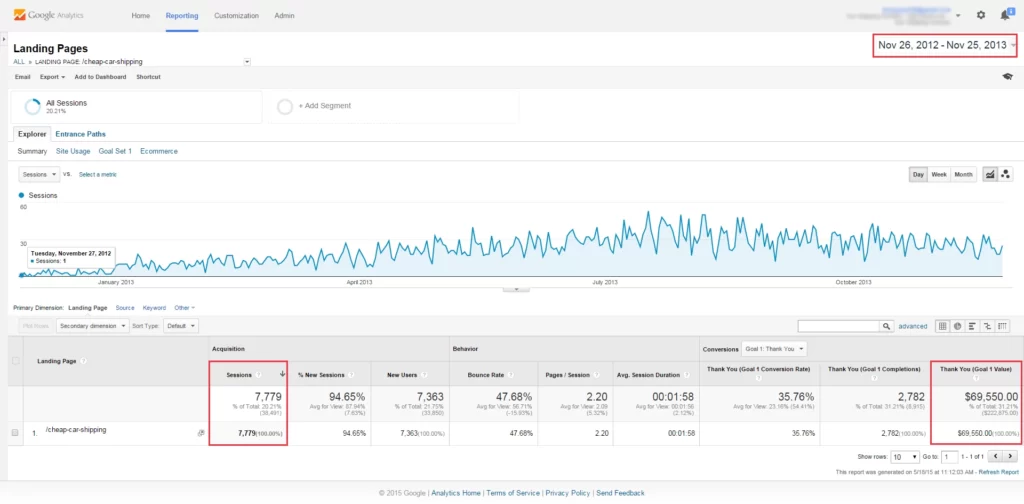
Task: Set graph interval to Week
Action: coord(939,174)
